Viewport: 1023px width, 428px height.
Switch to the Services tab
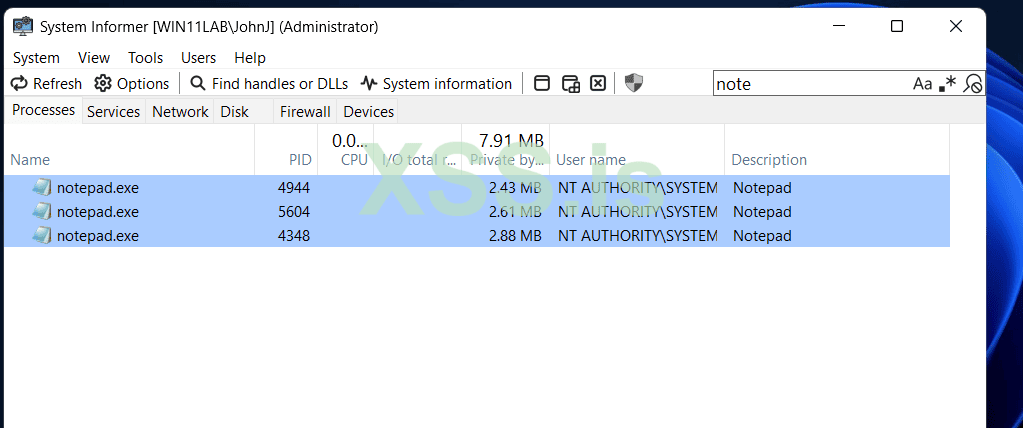tap(114, 112)
